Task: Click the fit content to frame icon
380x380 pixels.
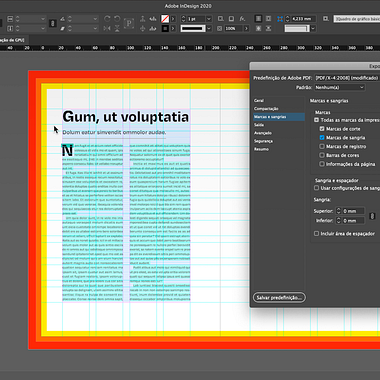Action: [268, 29]
